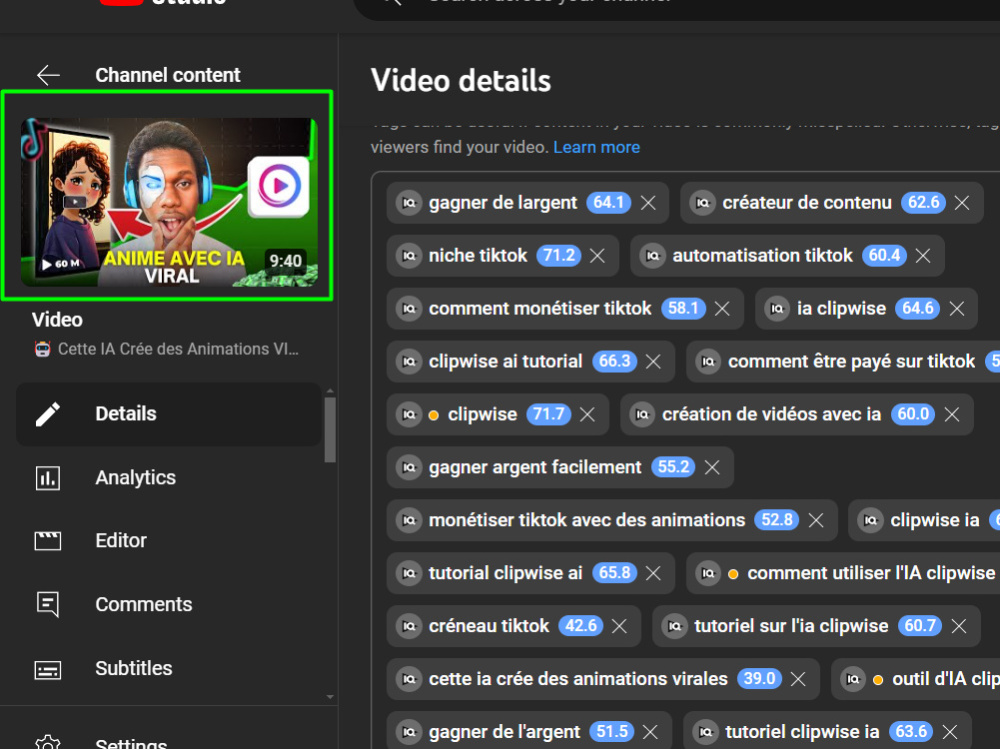The height and width of the screenshot is (749, 1000).
Task: Click the Subtitles icon in sidebar
Action: (x=48, y=670)
